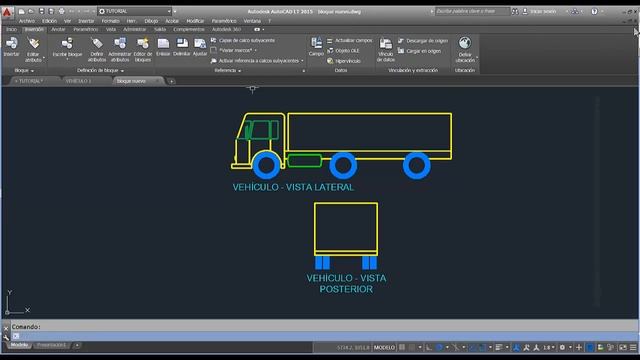Click Hipervínculo
640x360 pixels.
(344, 61)
